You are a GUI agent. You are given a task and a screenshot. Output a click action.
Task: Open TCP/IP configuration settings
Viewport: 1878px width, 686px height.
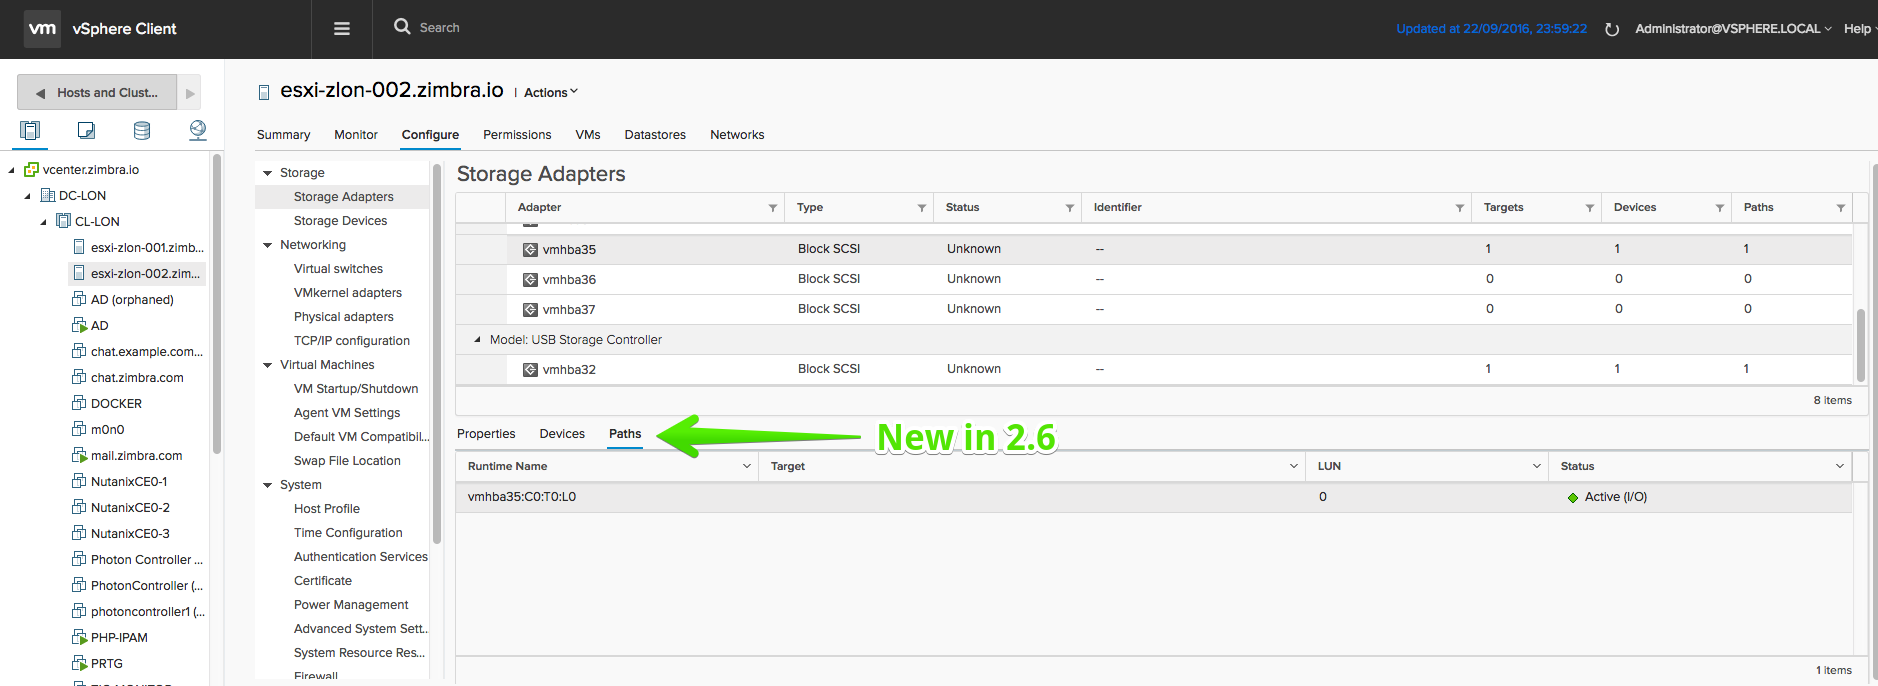[x=352, y=341]
